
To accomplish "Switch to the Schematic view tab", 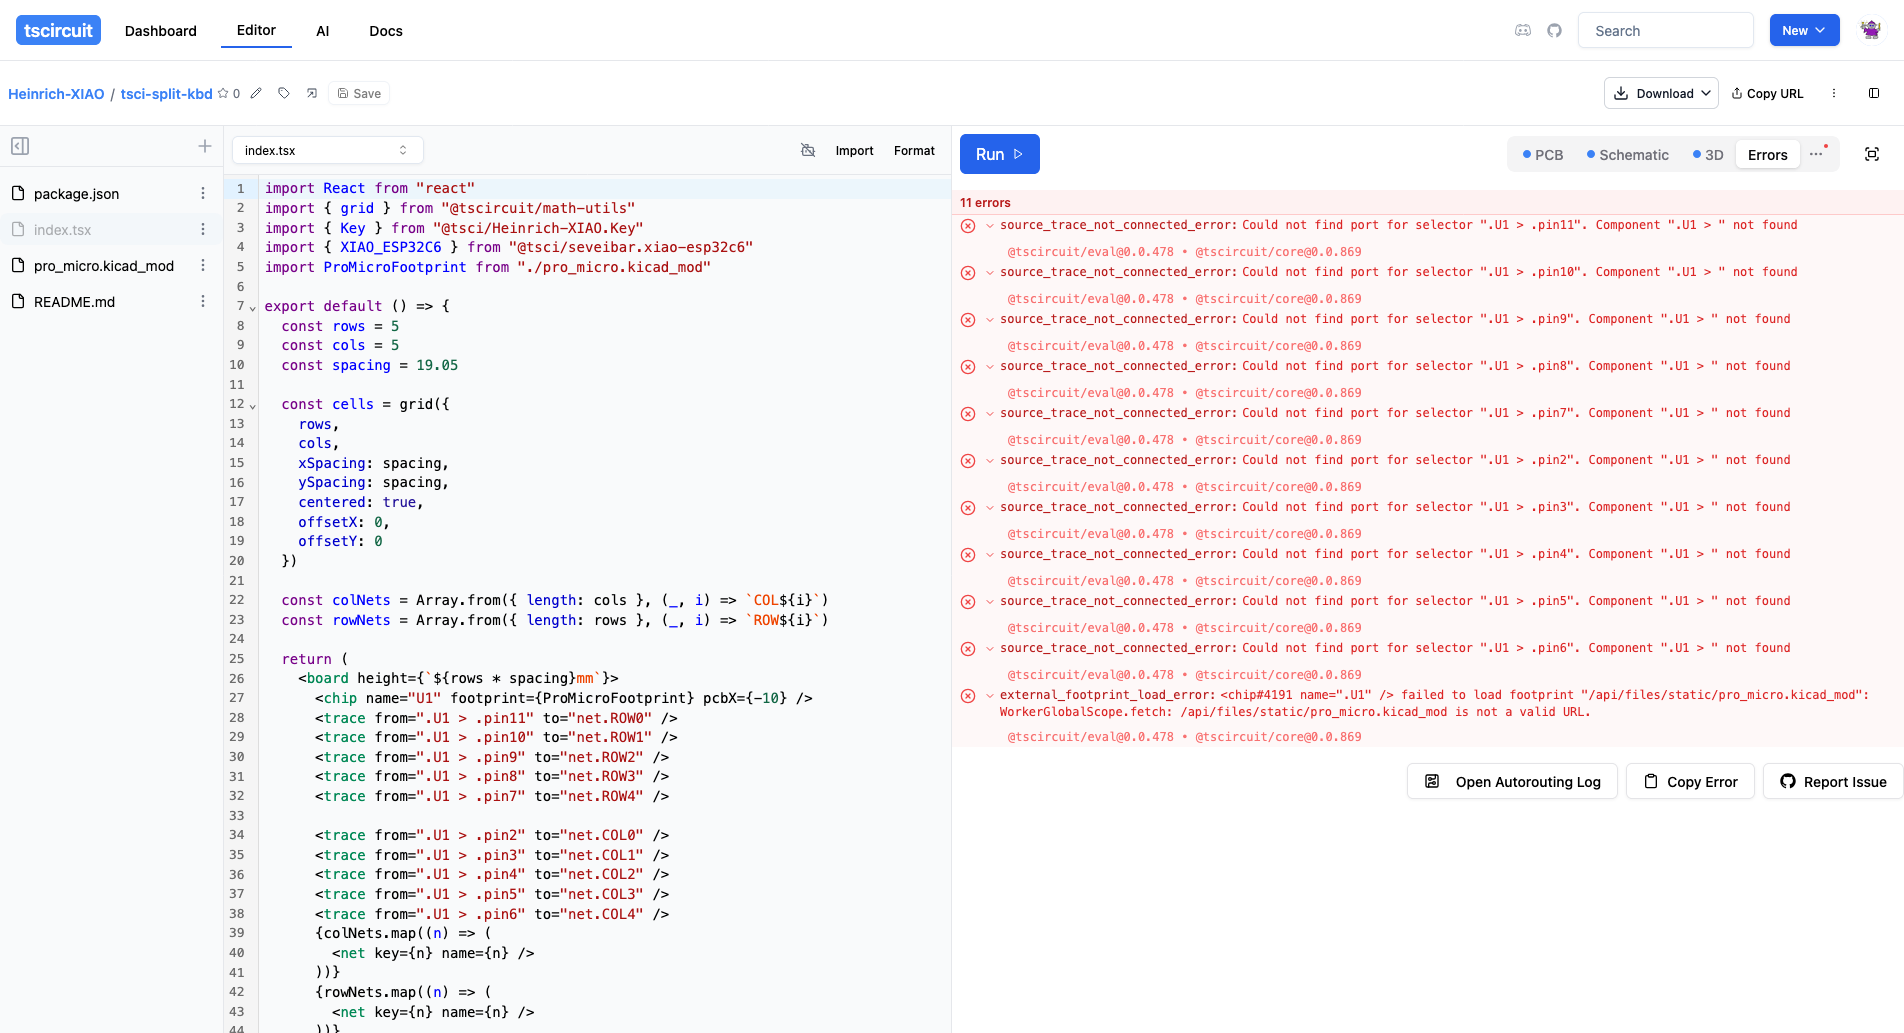I will [1628, 155].
